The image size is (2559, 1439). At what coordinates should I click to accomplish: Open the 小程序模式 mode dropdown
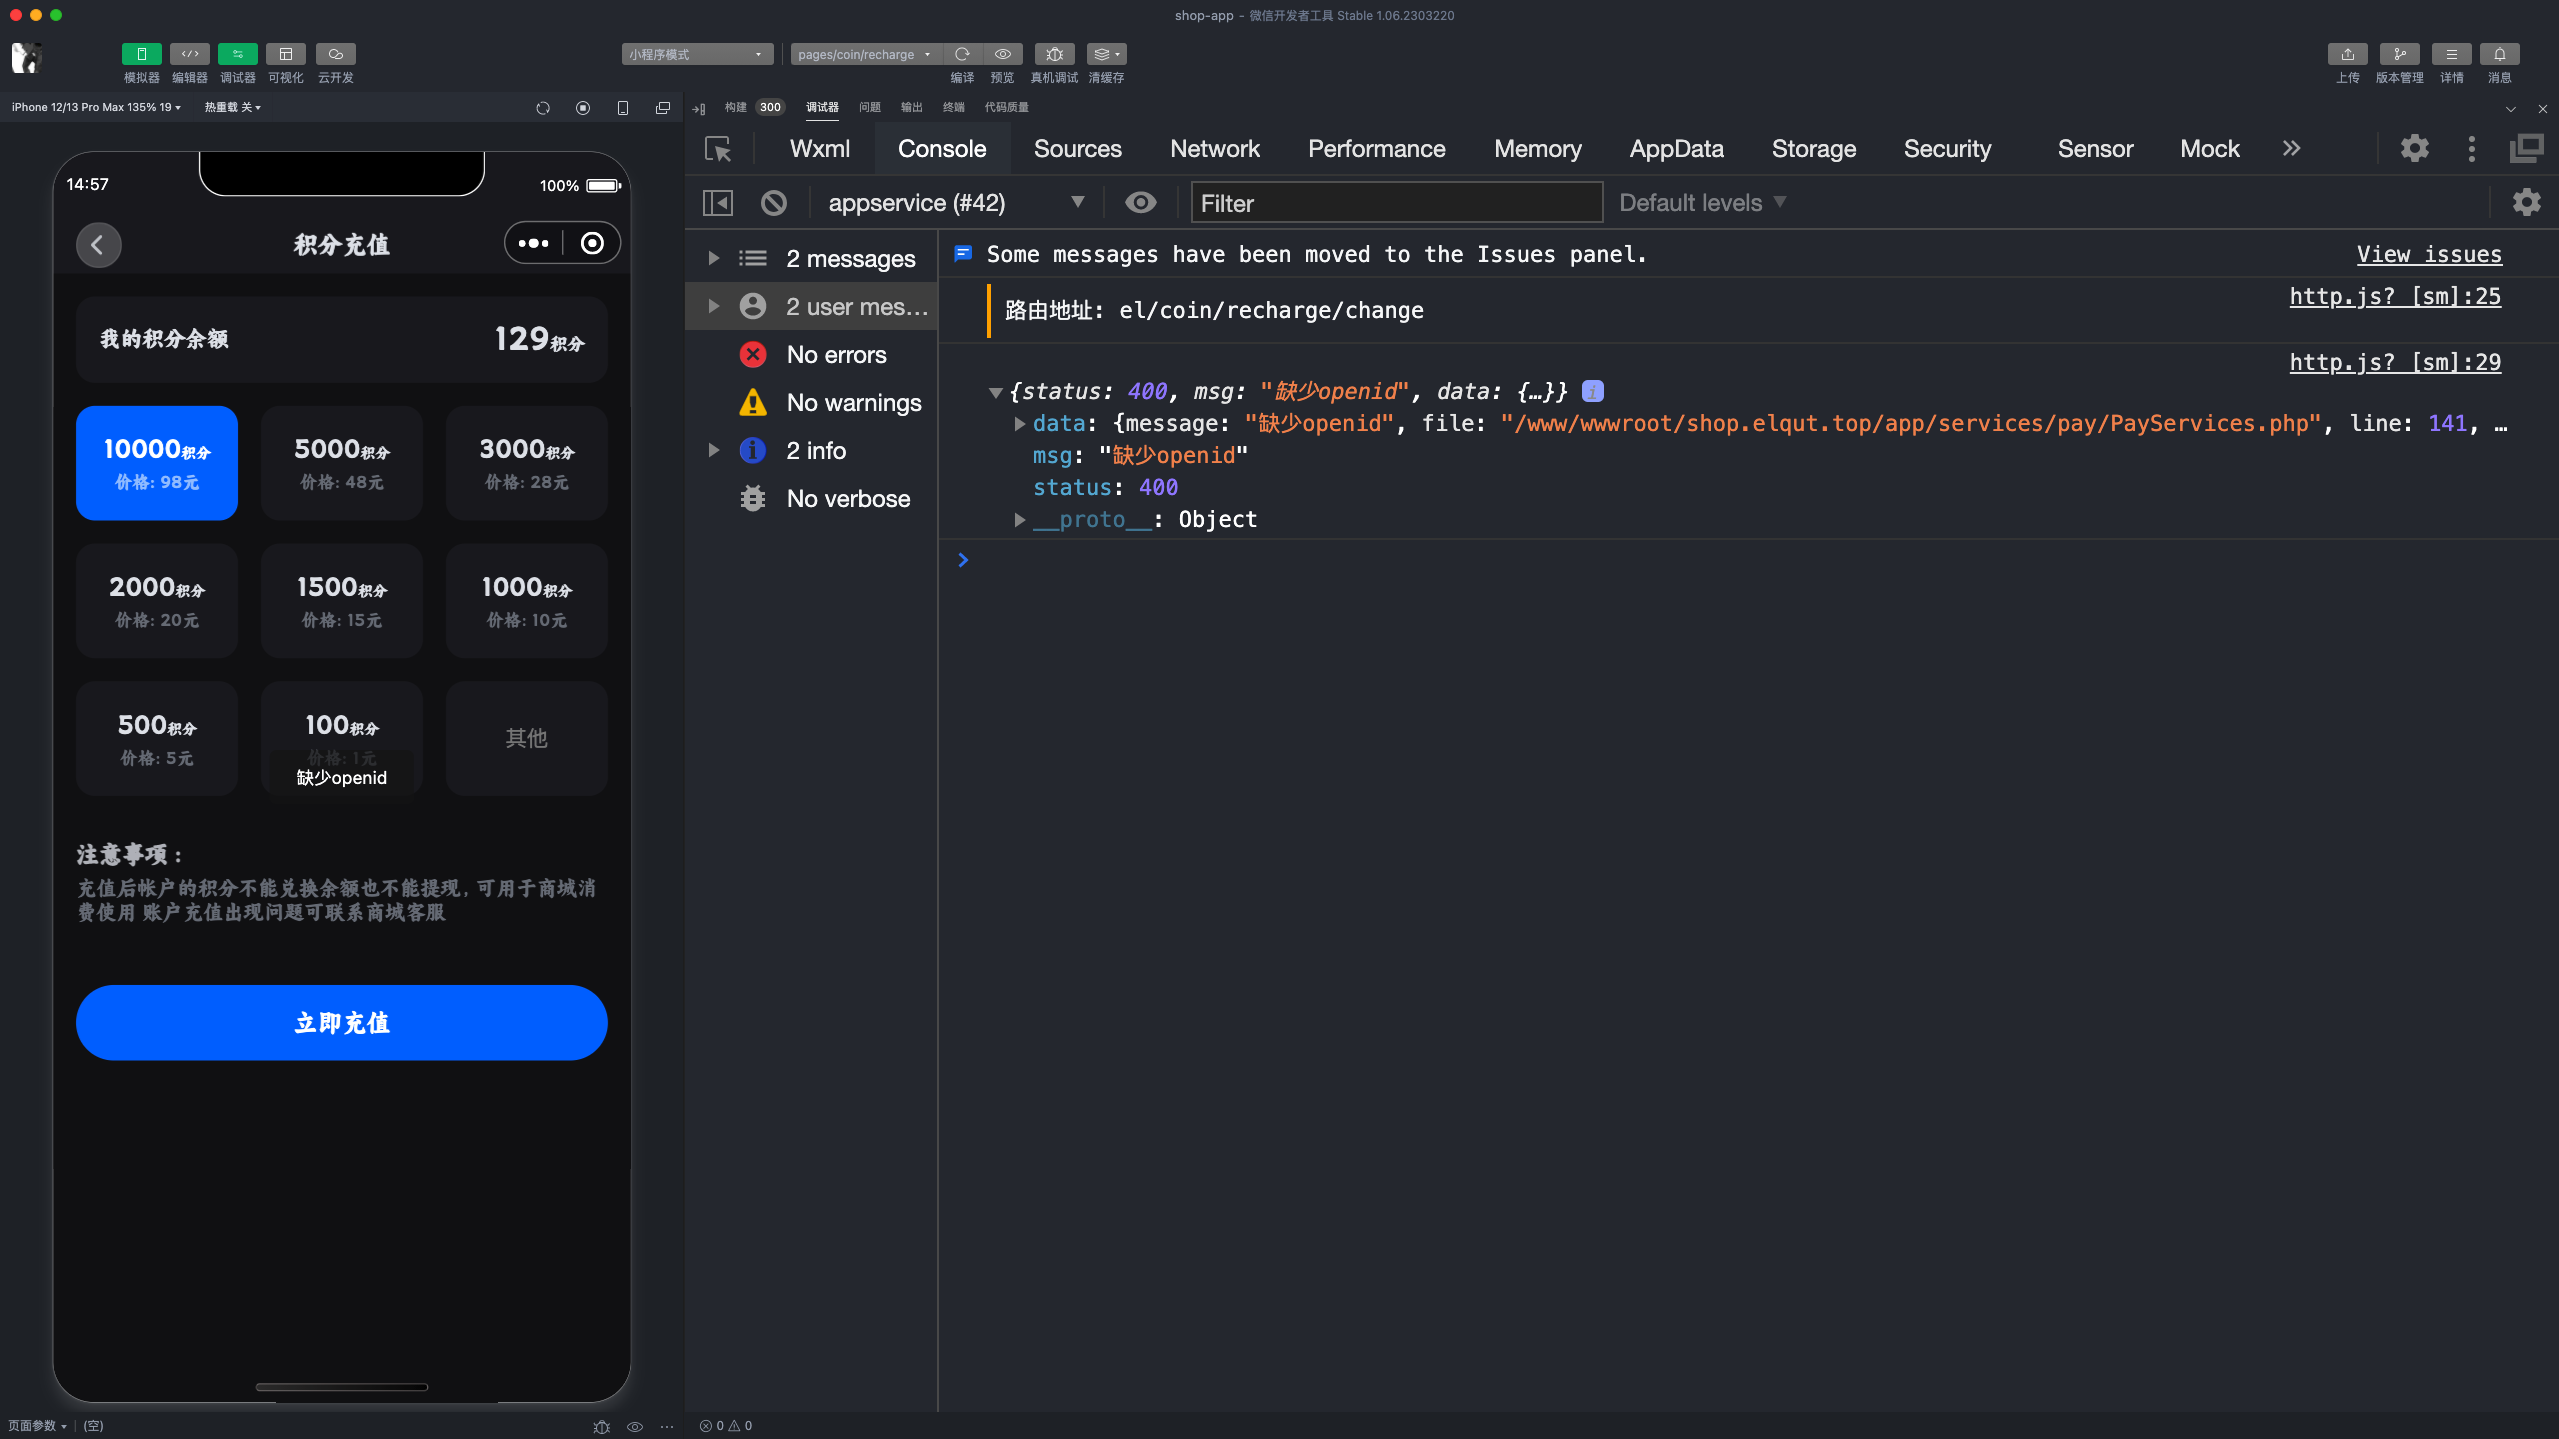697,54
